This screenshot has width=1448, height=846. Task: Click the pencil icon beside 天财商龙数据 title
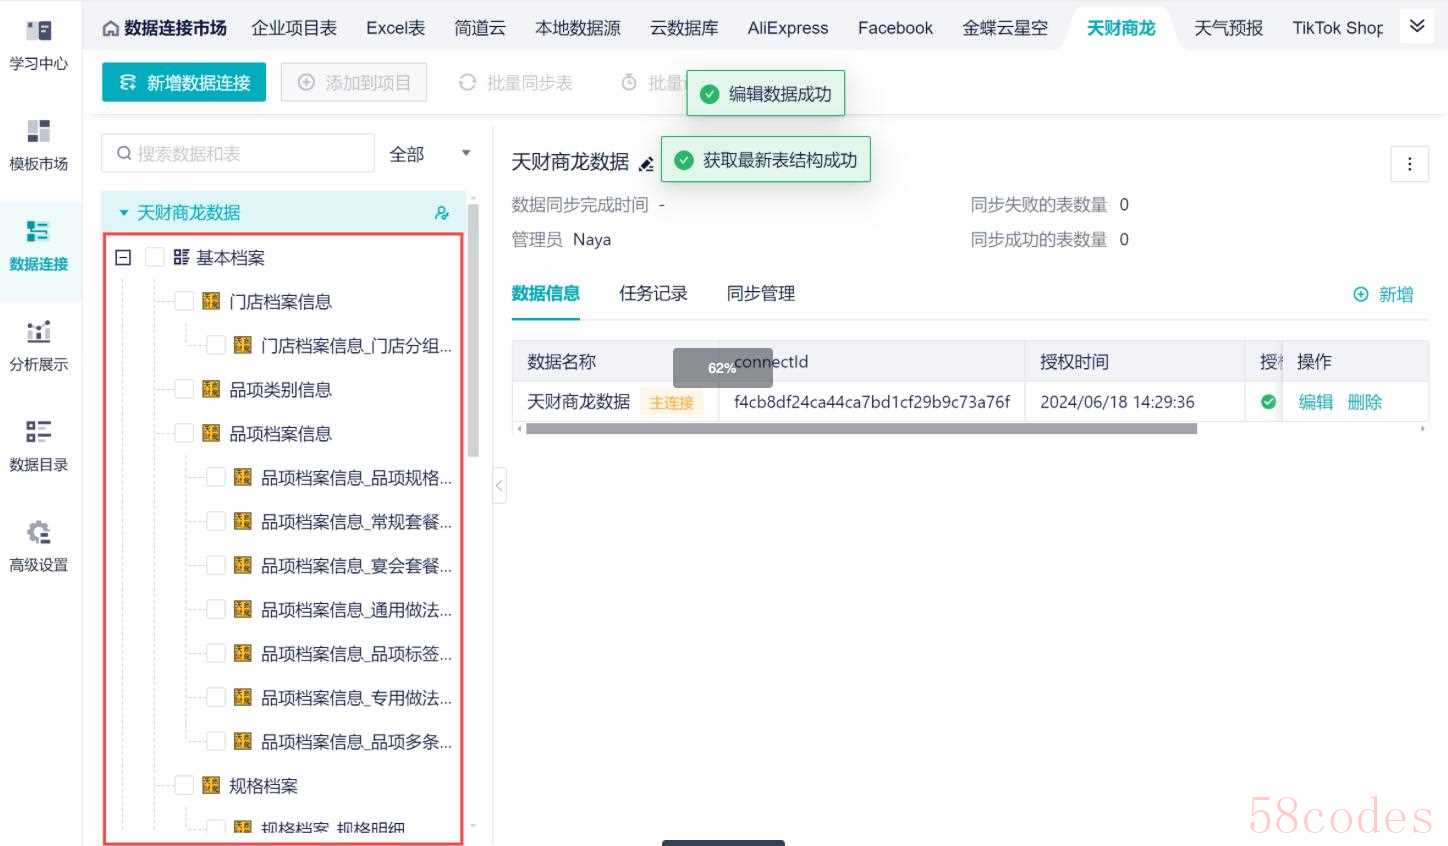click(646, 163)
